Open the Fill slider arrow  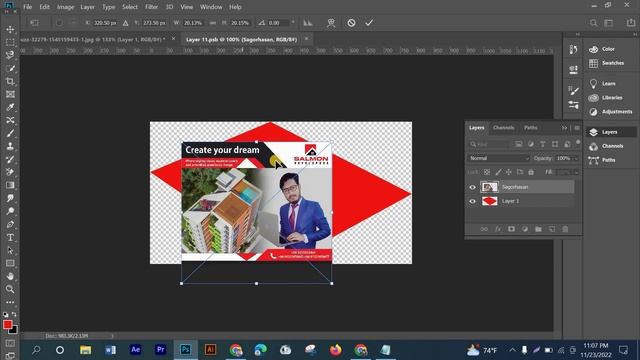click(576, 172)
